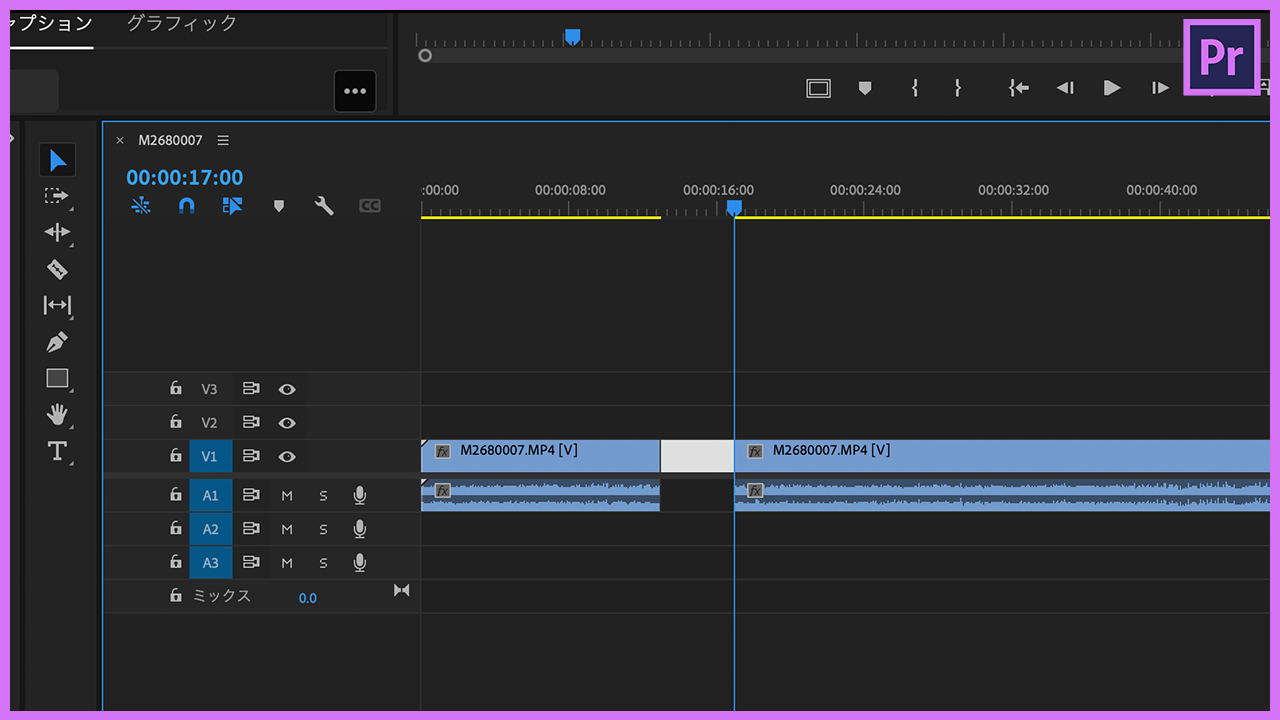Enable voice-over record on track A1
Screen dimensions: 1280x720
[360, 495]
